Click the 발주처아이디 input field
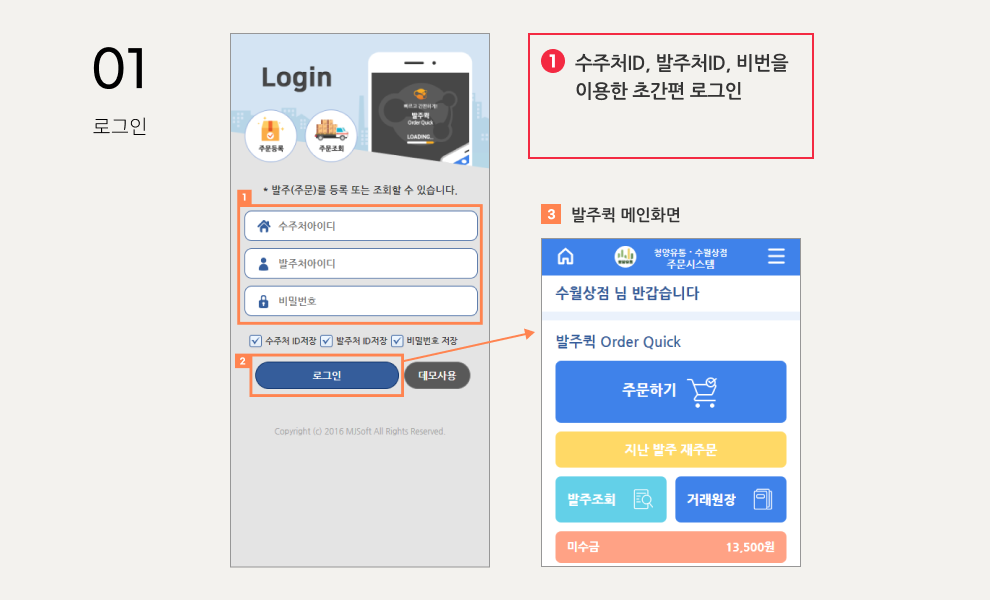This screenshot has width=990, height=600. pos(361,263)
